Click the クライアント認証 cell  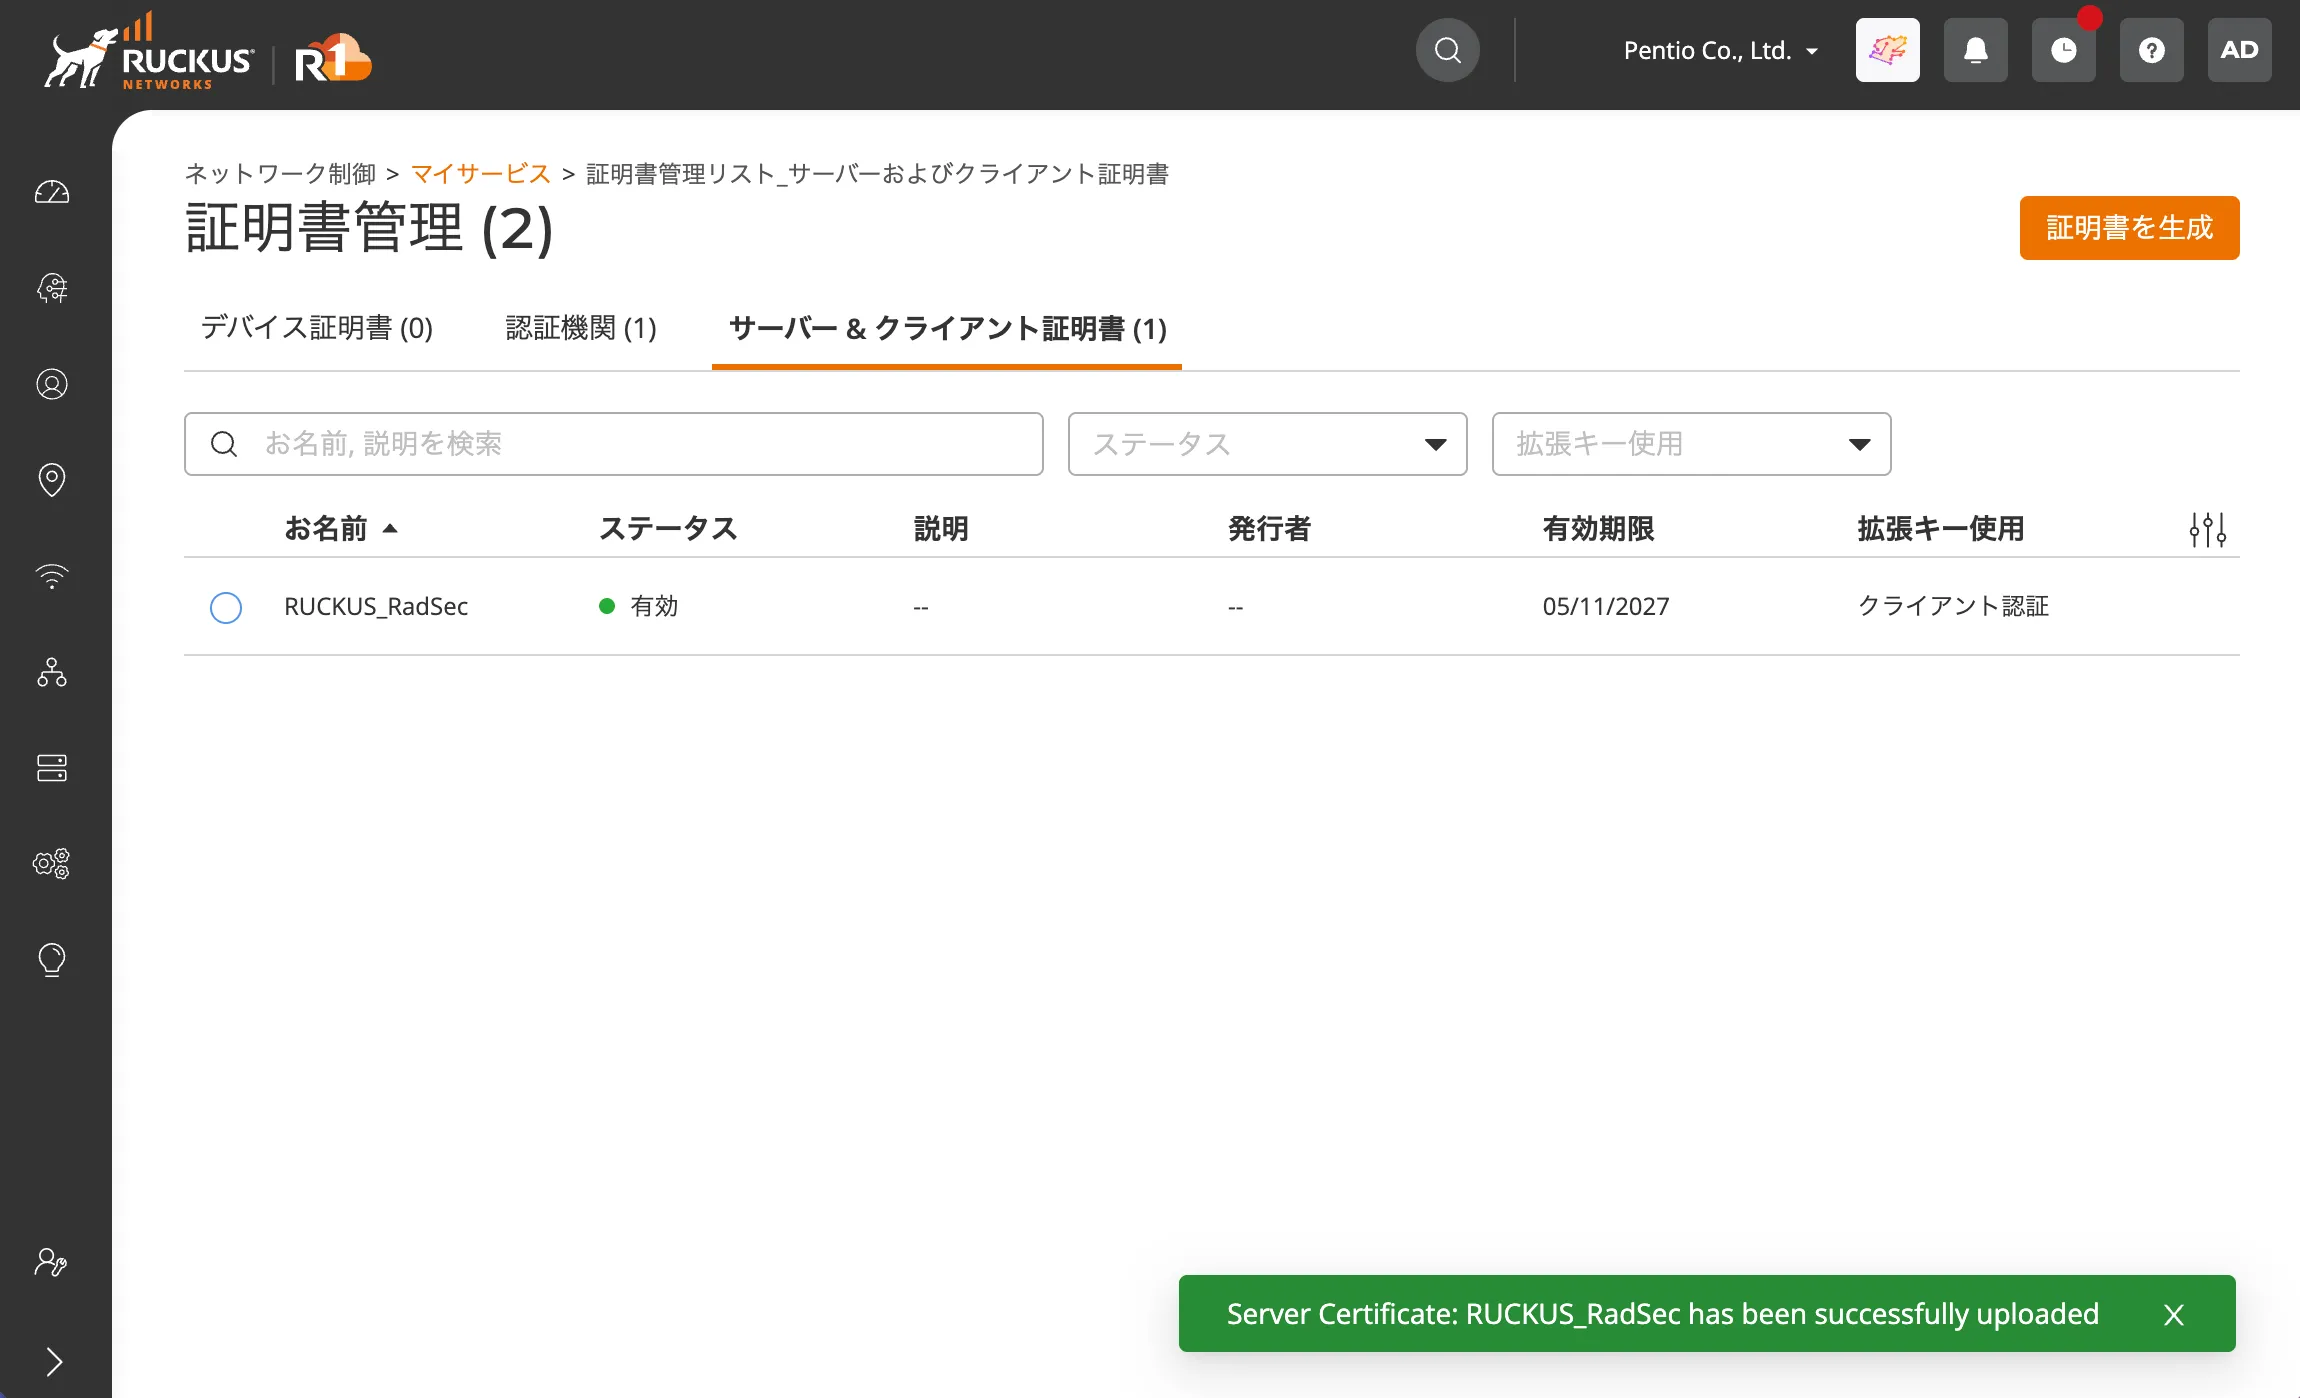coord(1953,606)
